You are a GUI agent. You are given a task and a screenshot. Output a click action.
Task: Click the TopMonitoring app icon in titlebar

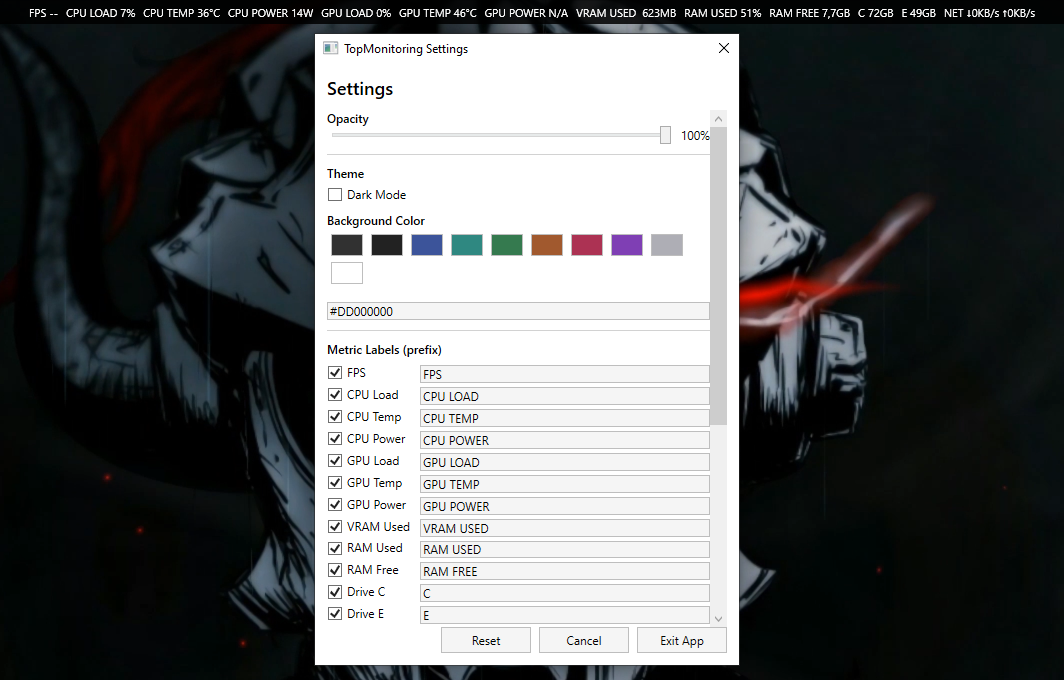coord(330,47)
